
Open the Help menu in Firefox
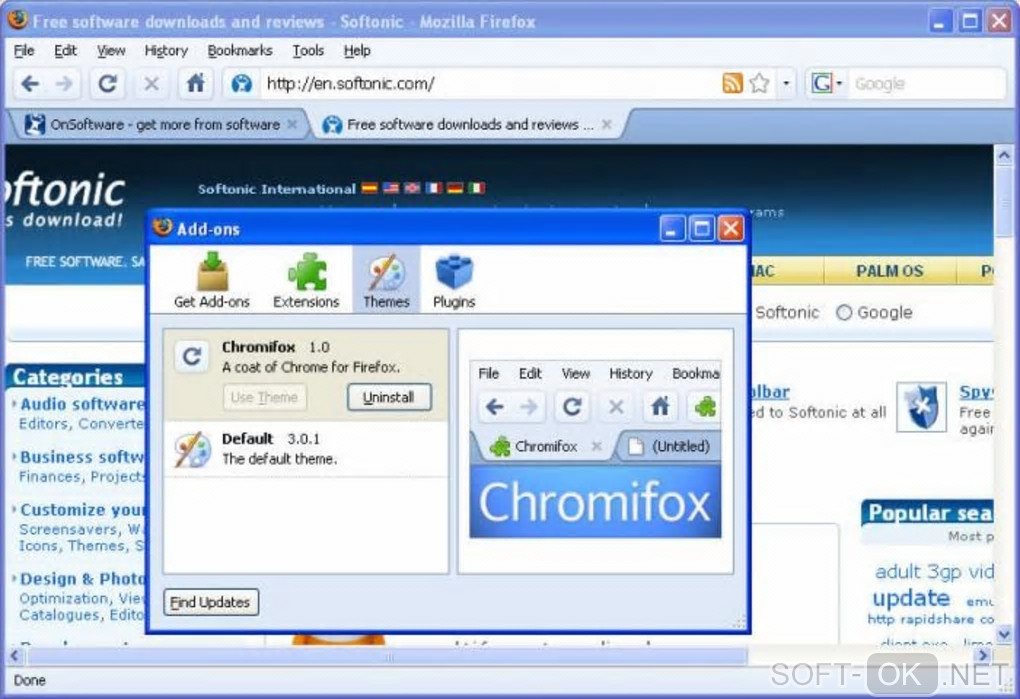point(356,51)
